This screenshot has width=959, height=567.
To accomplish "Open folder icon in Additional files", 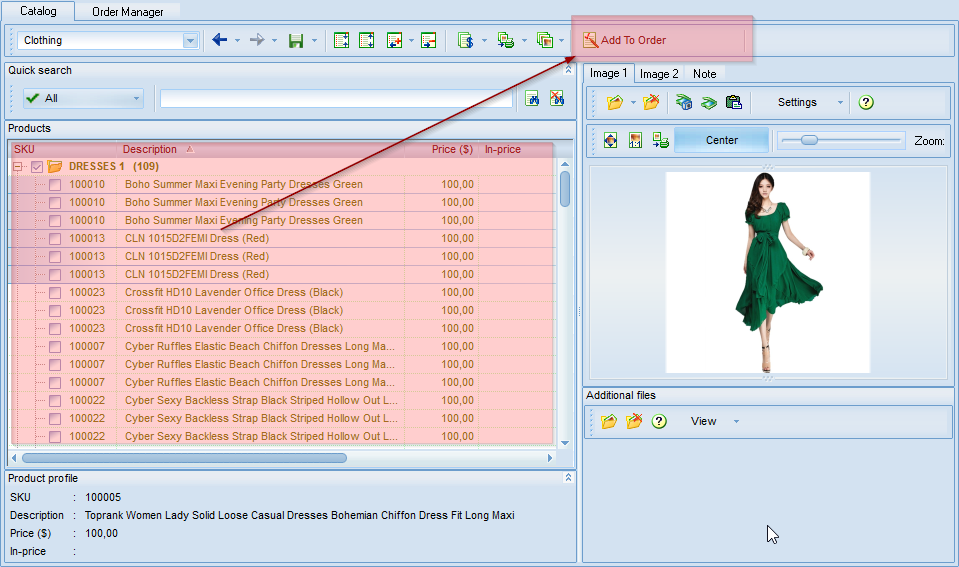I will tap(609, 421).
